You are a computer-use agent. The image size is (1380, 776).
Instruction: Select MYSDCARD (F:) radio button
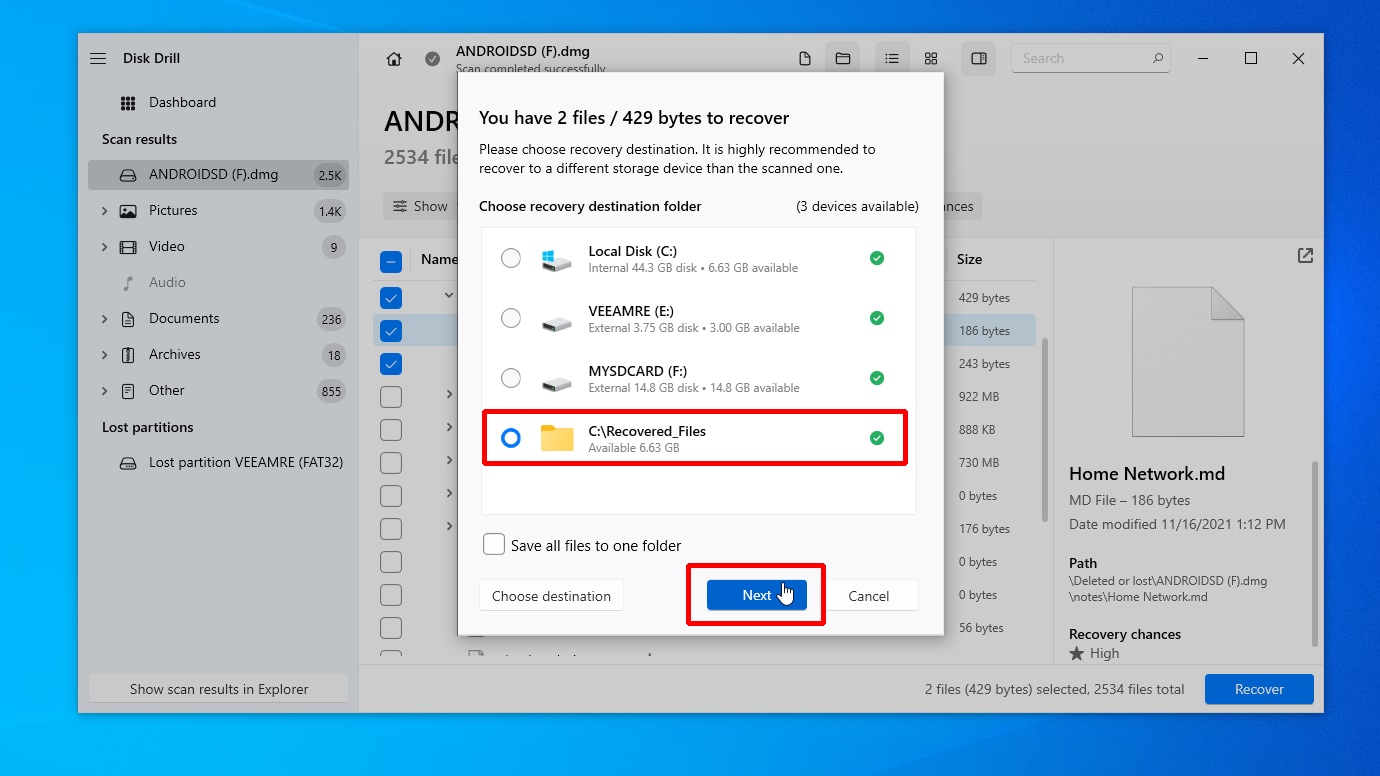[x=511, y=378]
